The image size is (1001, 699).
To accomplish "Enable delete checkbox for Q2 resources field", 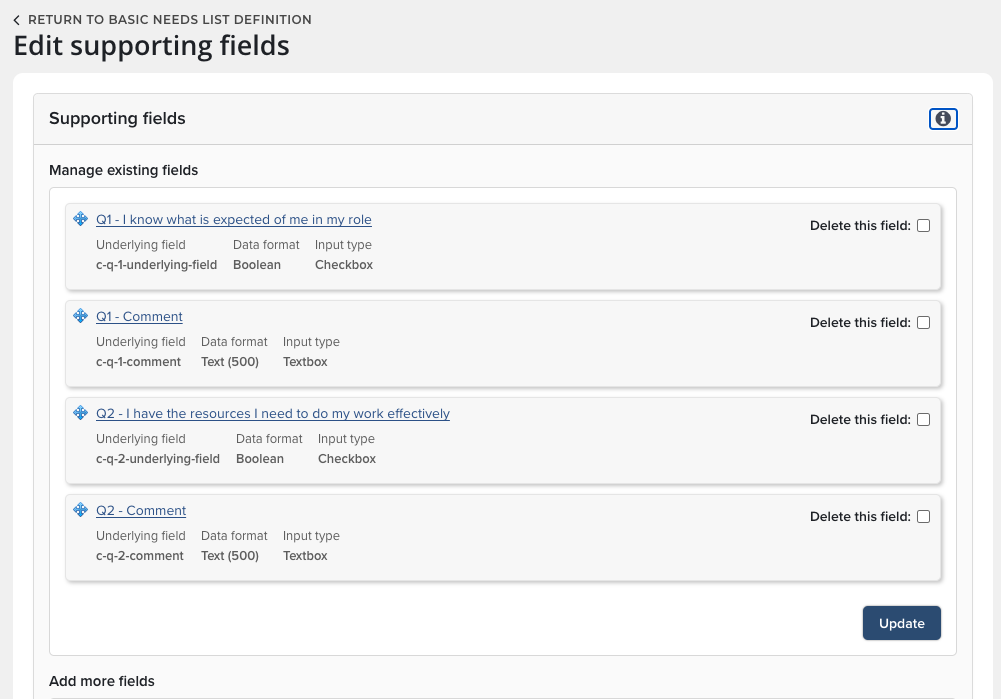I will tap(923, 420).
